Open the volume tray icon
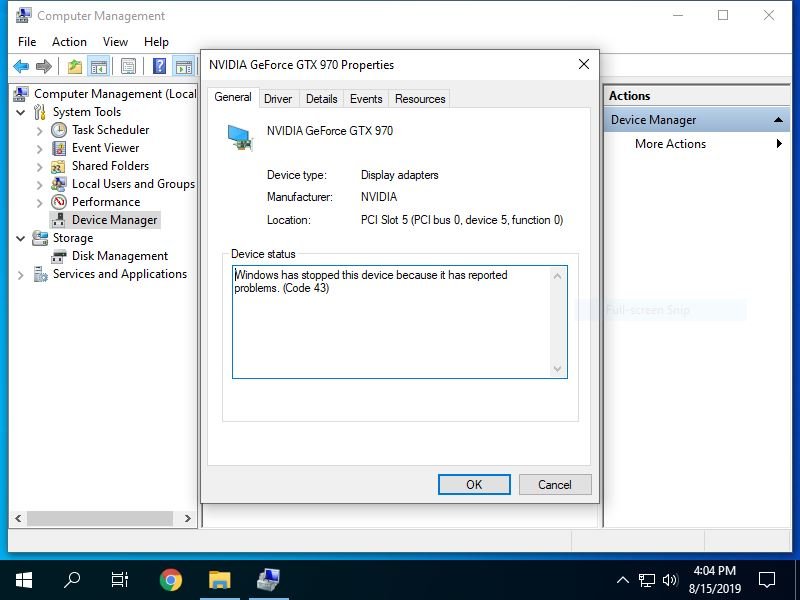800x600 pixels. click(670, 580)
